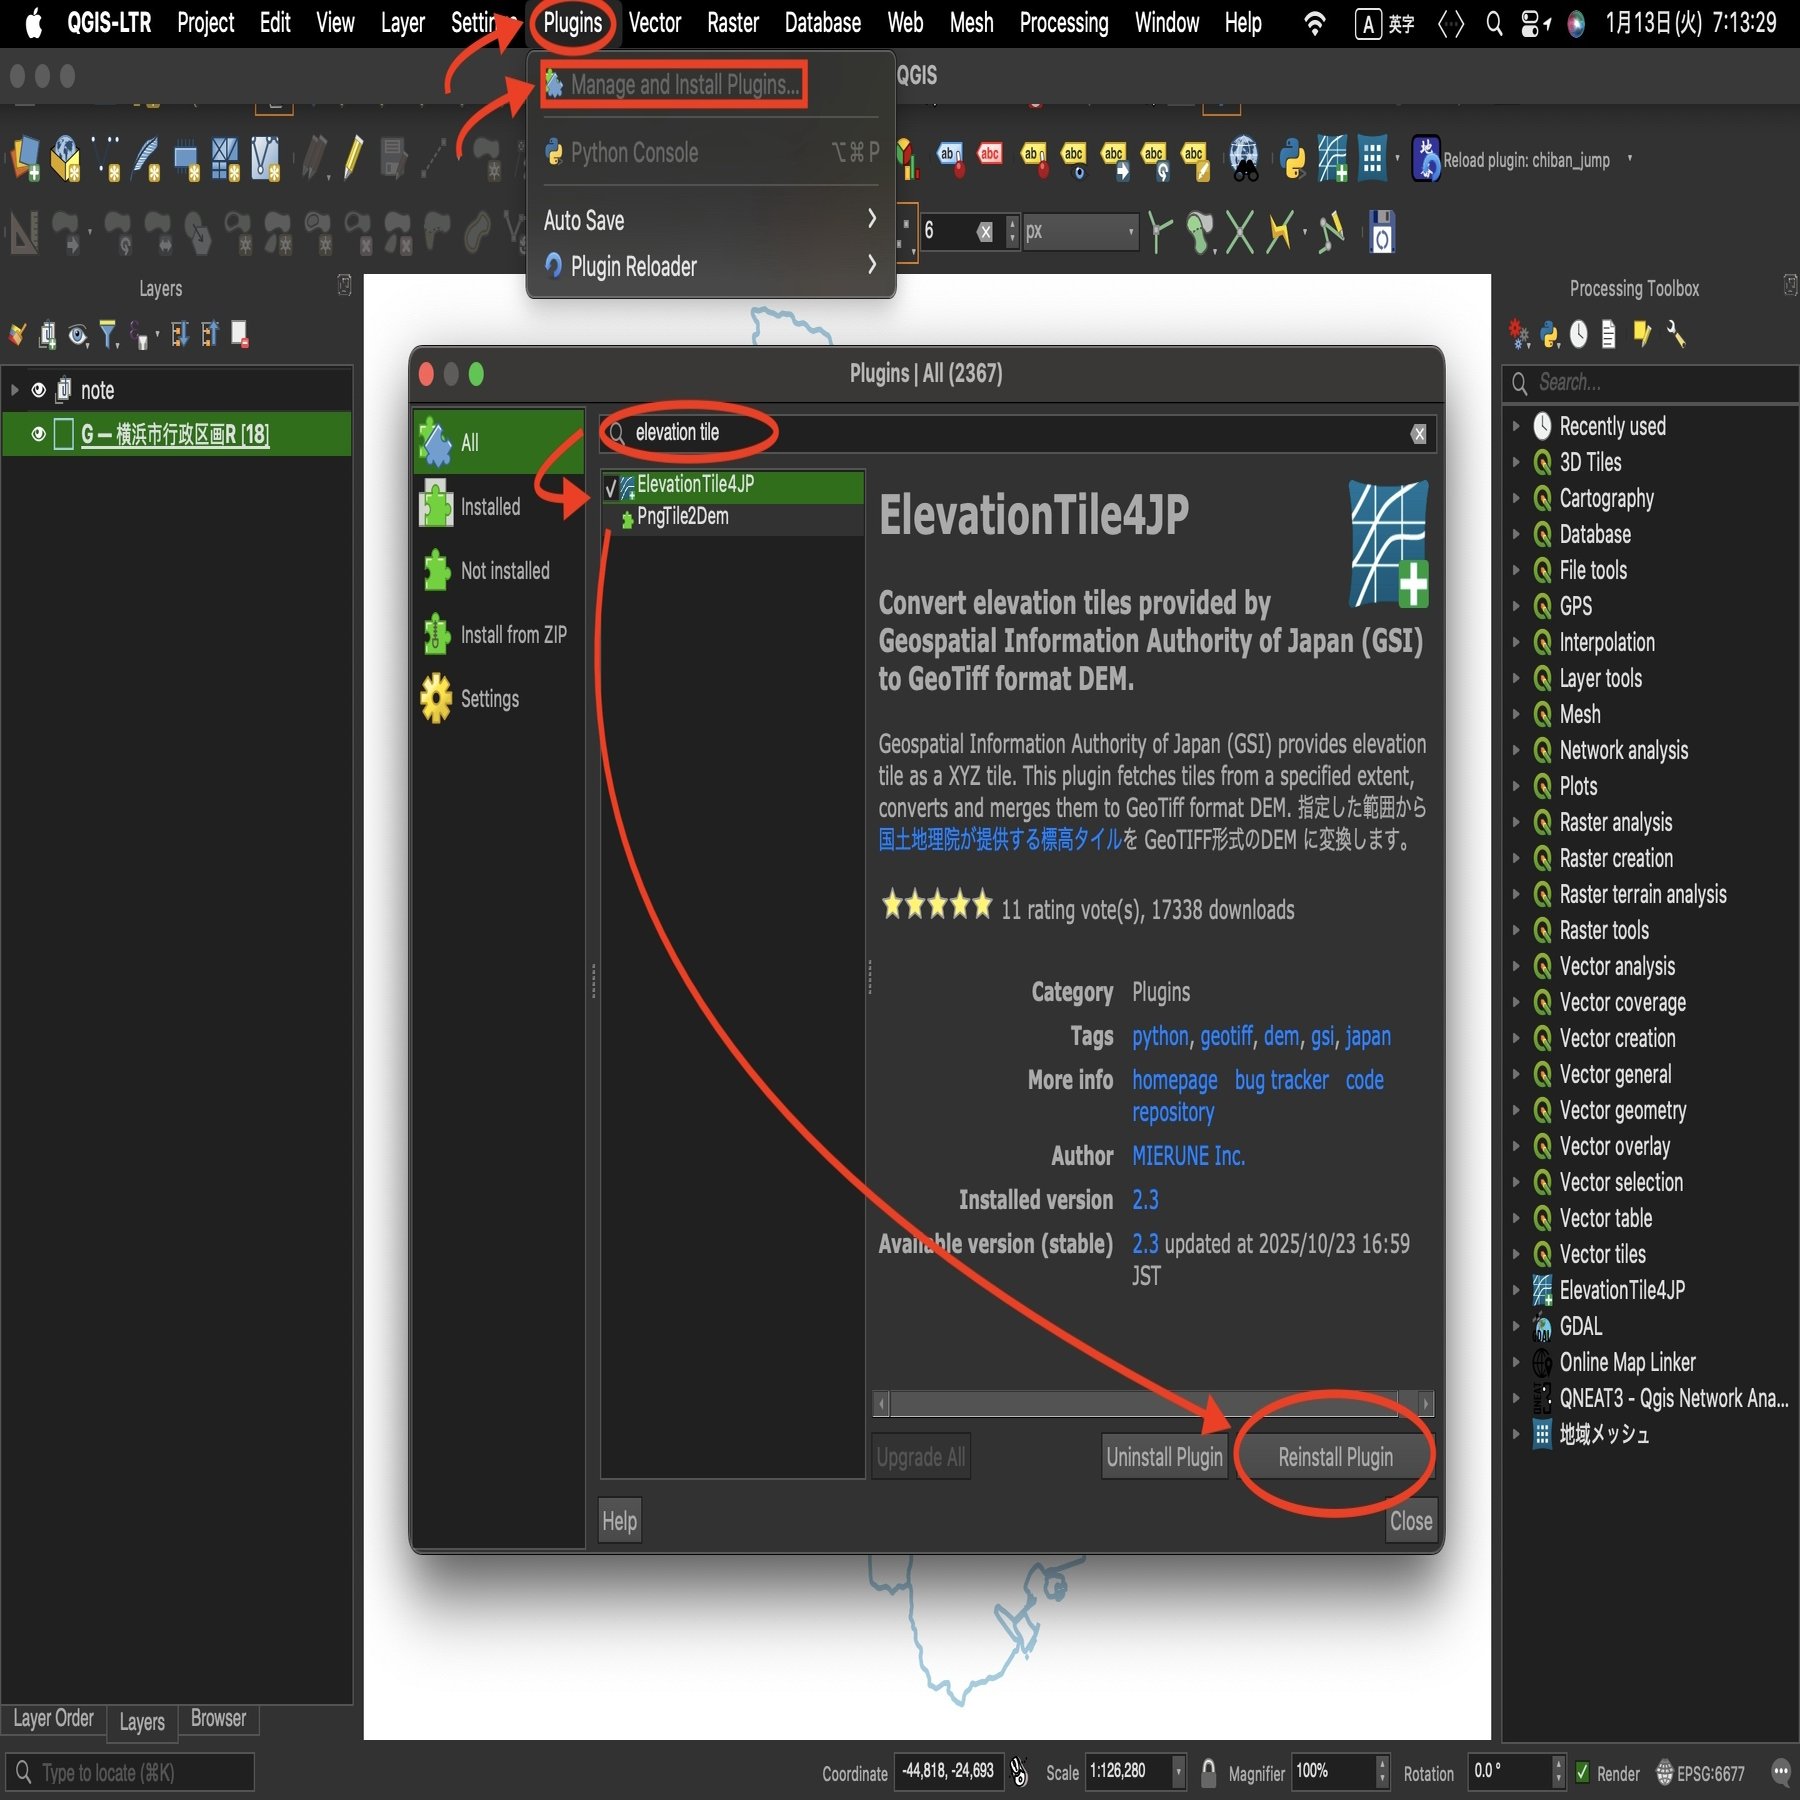Open the Wi-Fi status menu
Screen dimensions: 1800x1800
pyautogui.click(x=1315, y=23)
